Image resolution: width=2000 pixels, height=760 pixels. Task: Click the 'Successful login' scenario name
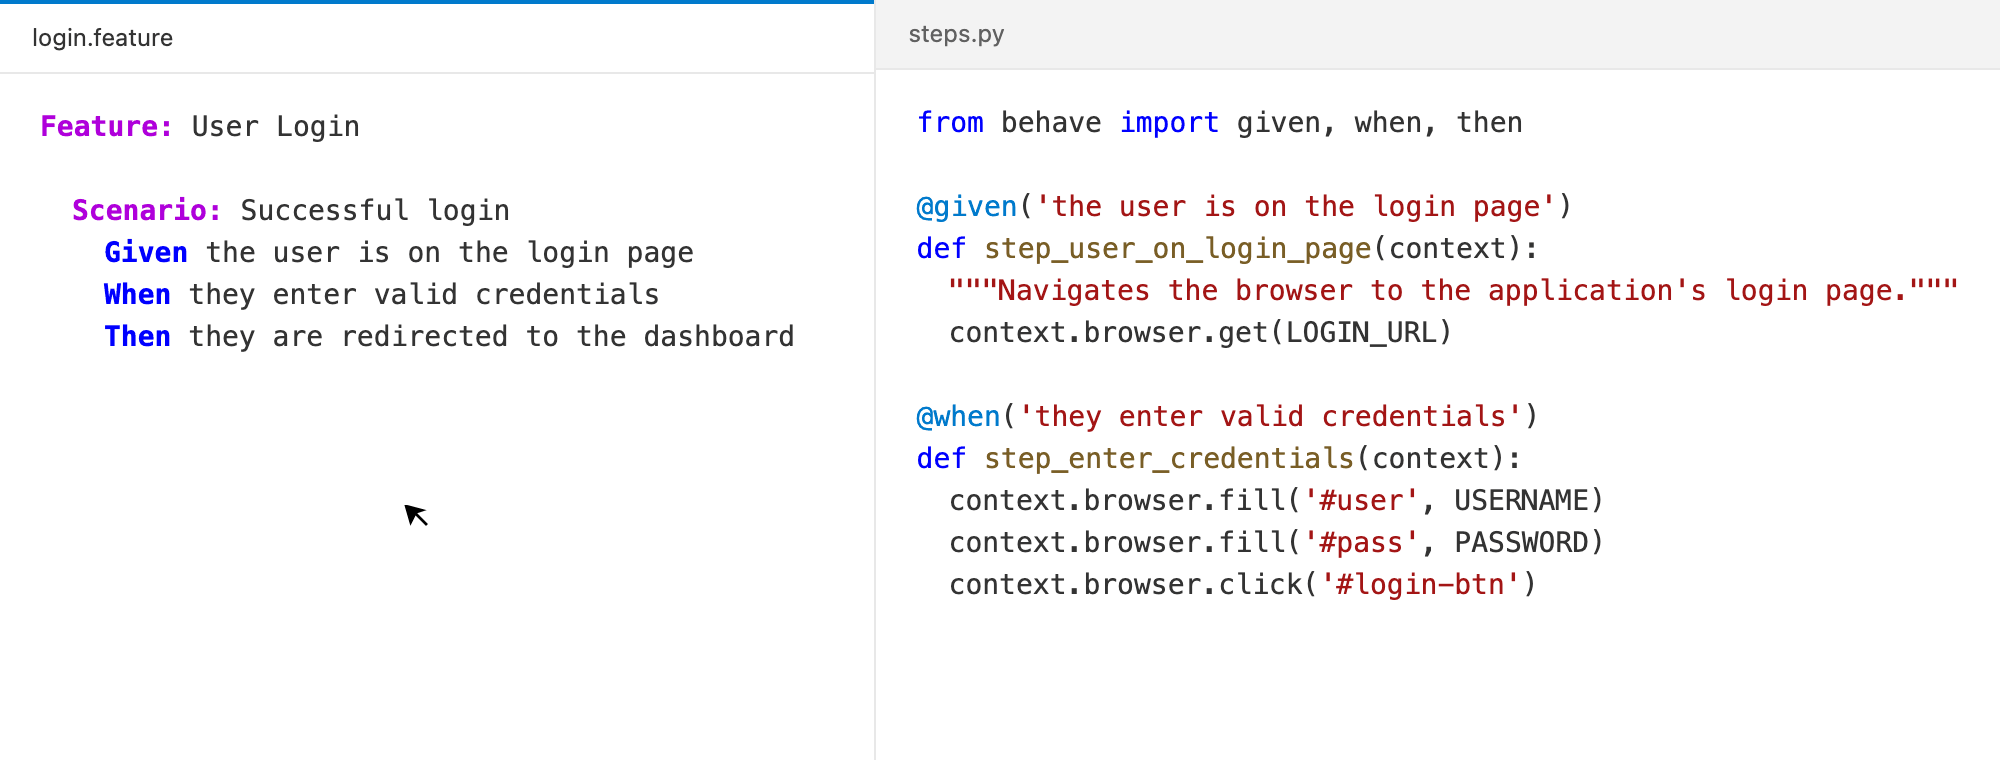click(375, 210)
